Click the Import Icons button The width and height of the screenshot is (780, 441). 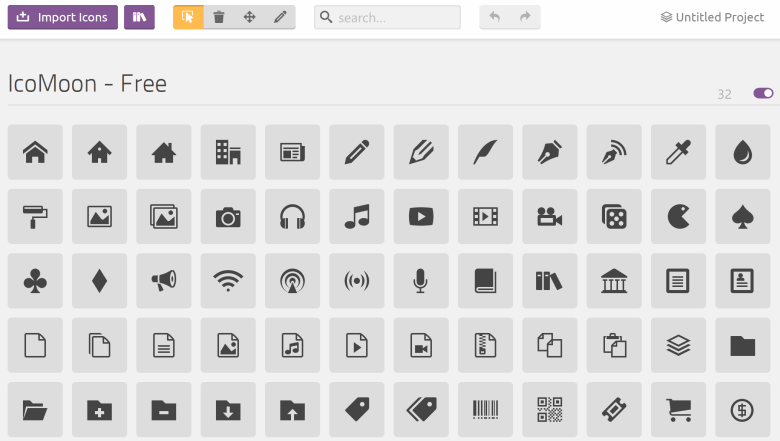(63, 17)
